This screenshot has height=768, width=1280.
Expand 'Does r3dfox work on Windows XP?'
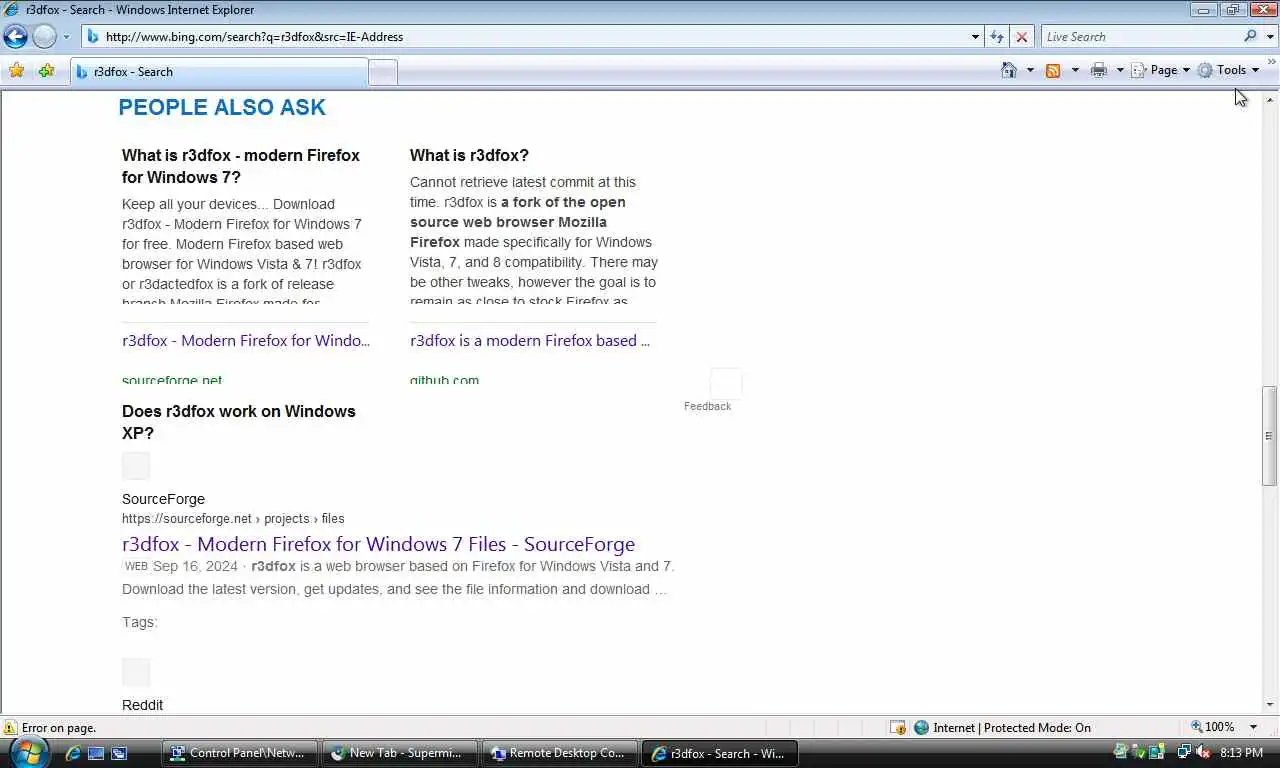pyautogui.click(x=239, y=422)
